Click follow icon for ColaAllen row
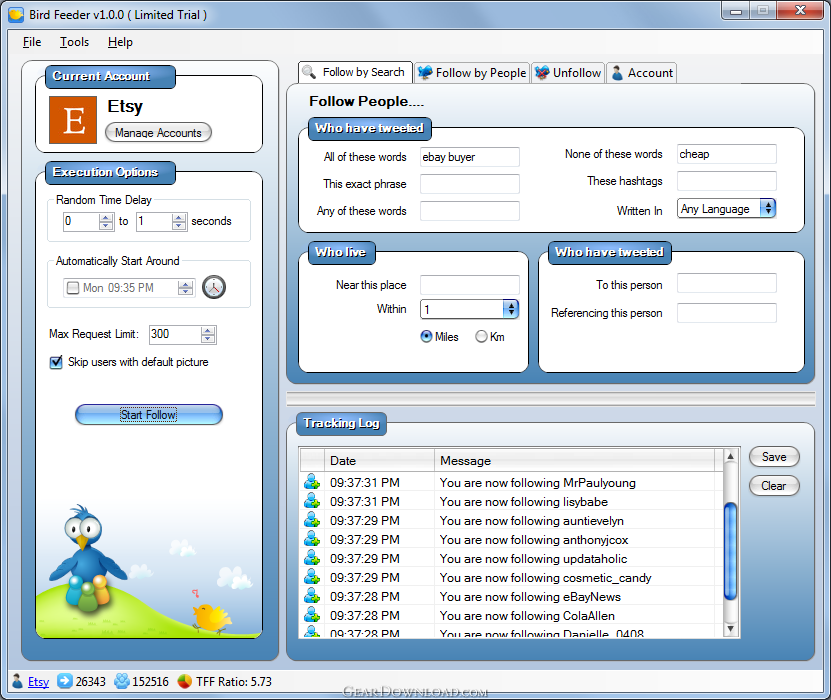The width and height of the screenshot is (831, 700). pos(312,616)
